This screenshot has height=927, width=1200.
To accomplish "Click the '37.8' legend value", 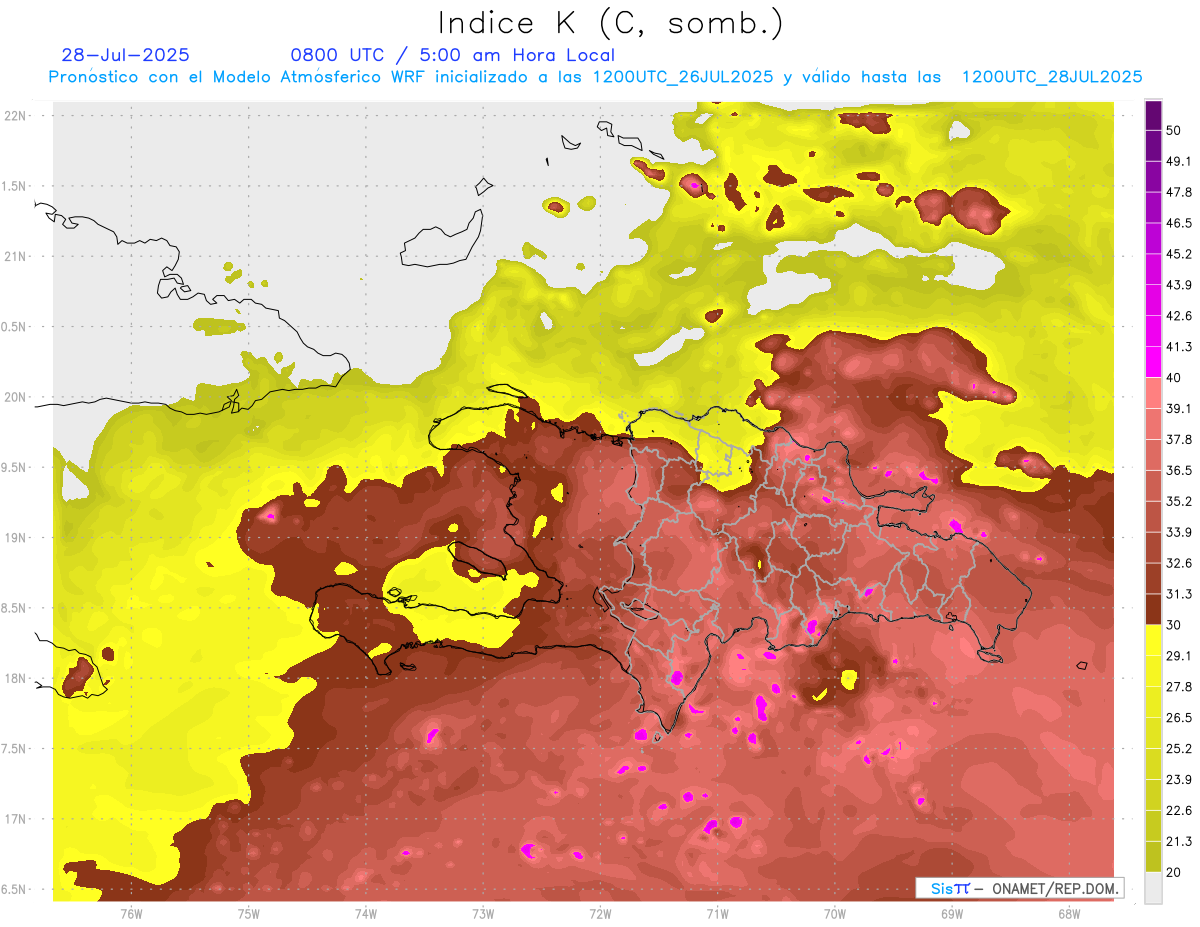I will click(1179, 439).
